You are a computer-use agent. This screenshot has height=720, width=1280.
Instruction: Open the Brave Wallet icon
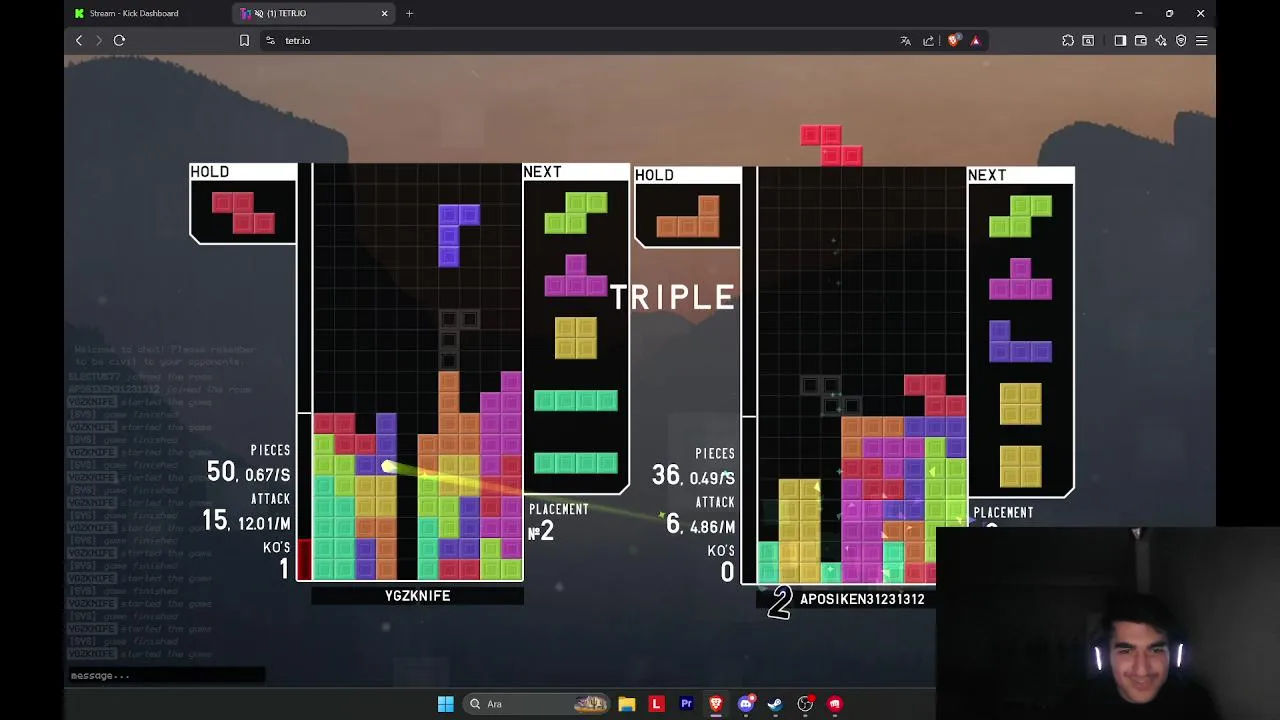[x=1140, y=40]
